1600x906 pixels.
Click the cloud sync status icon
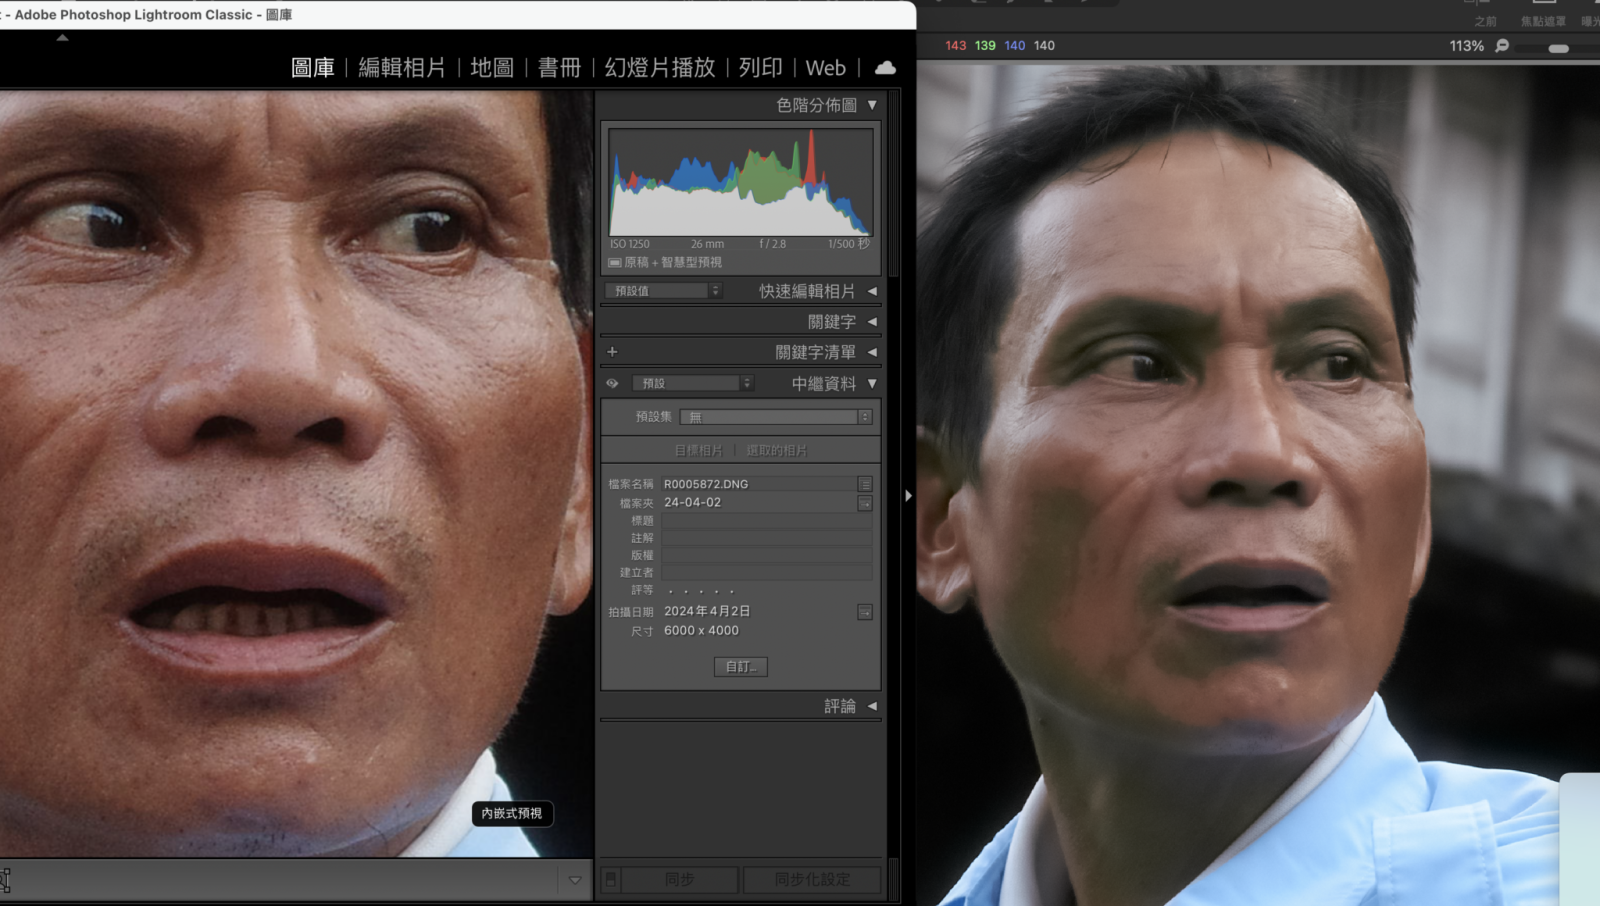click(885, 68)
